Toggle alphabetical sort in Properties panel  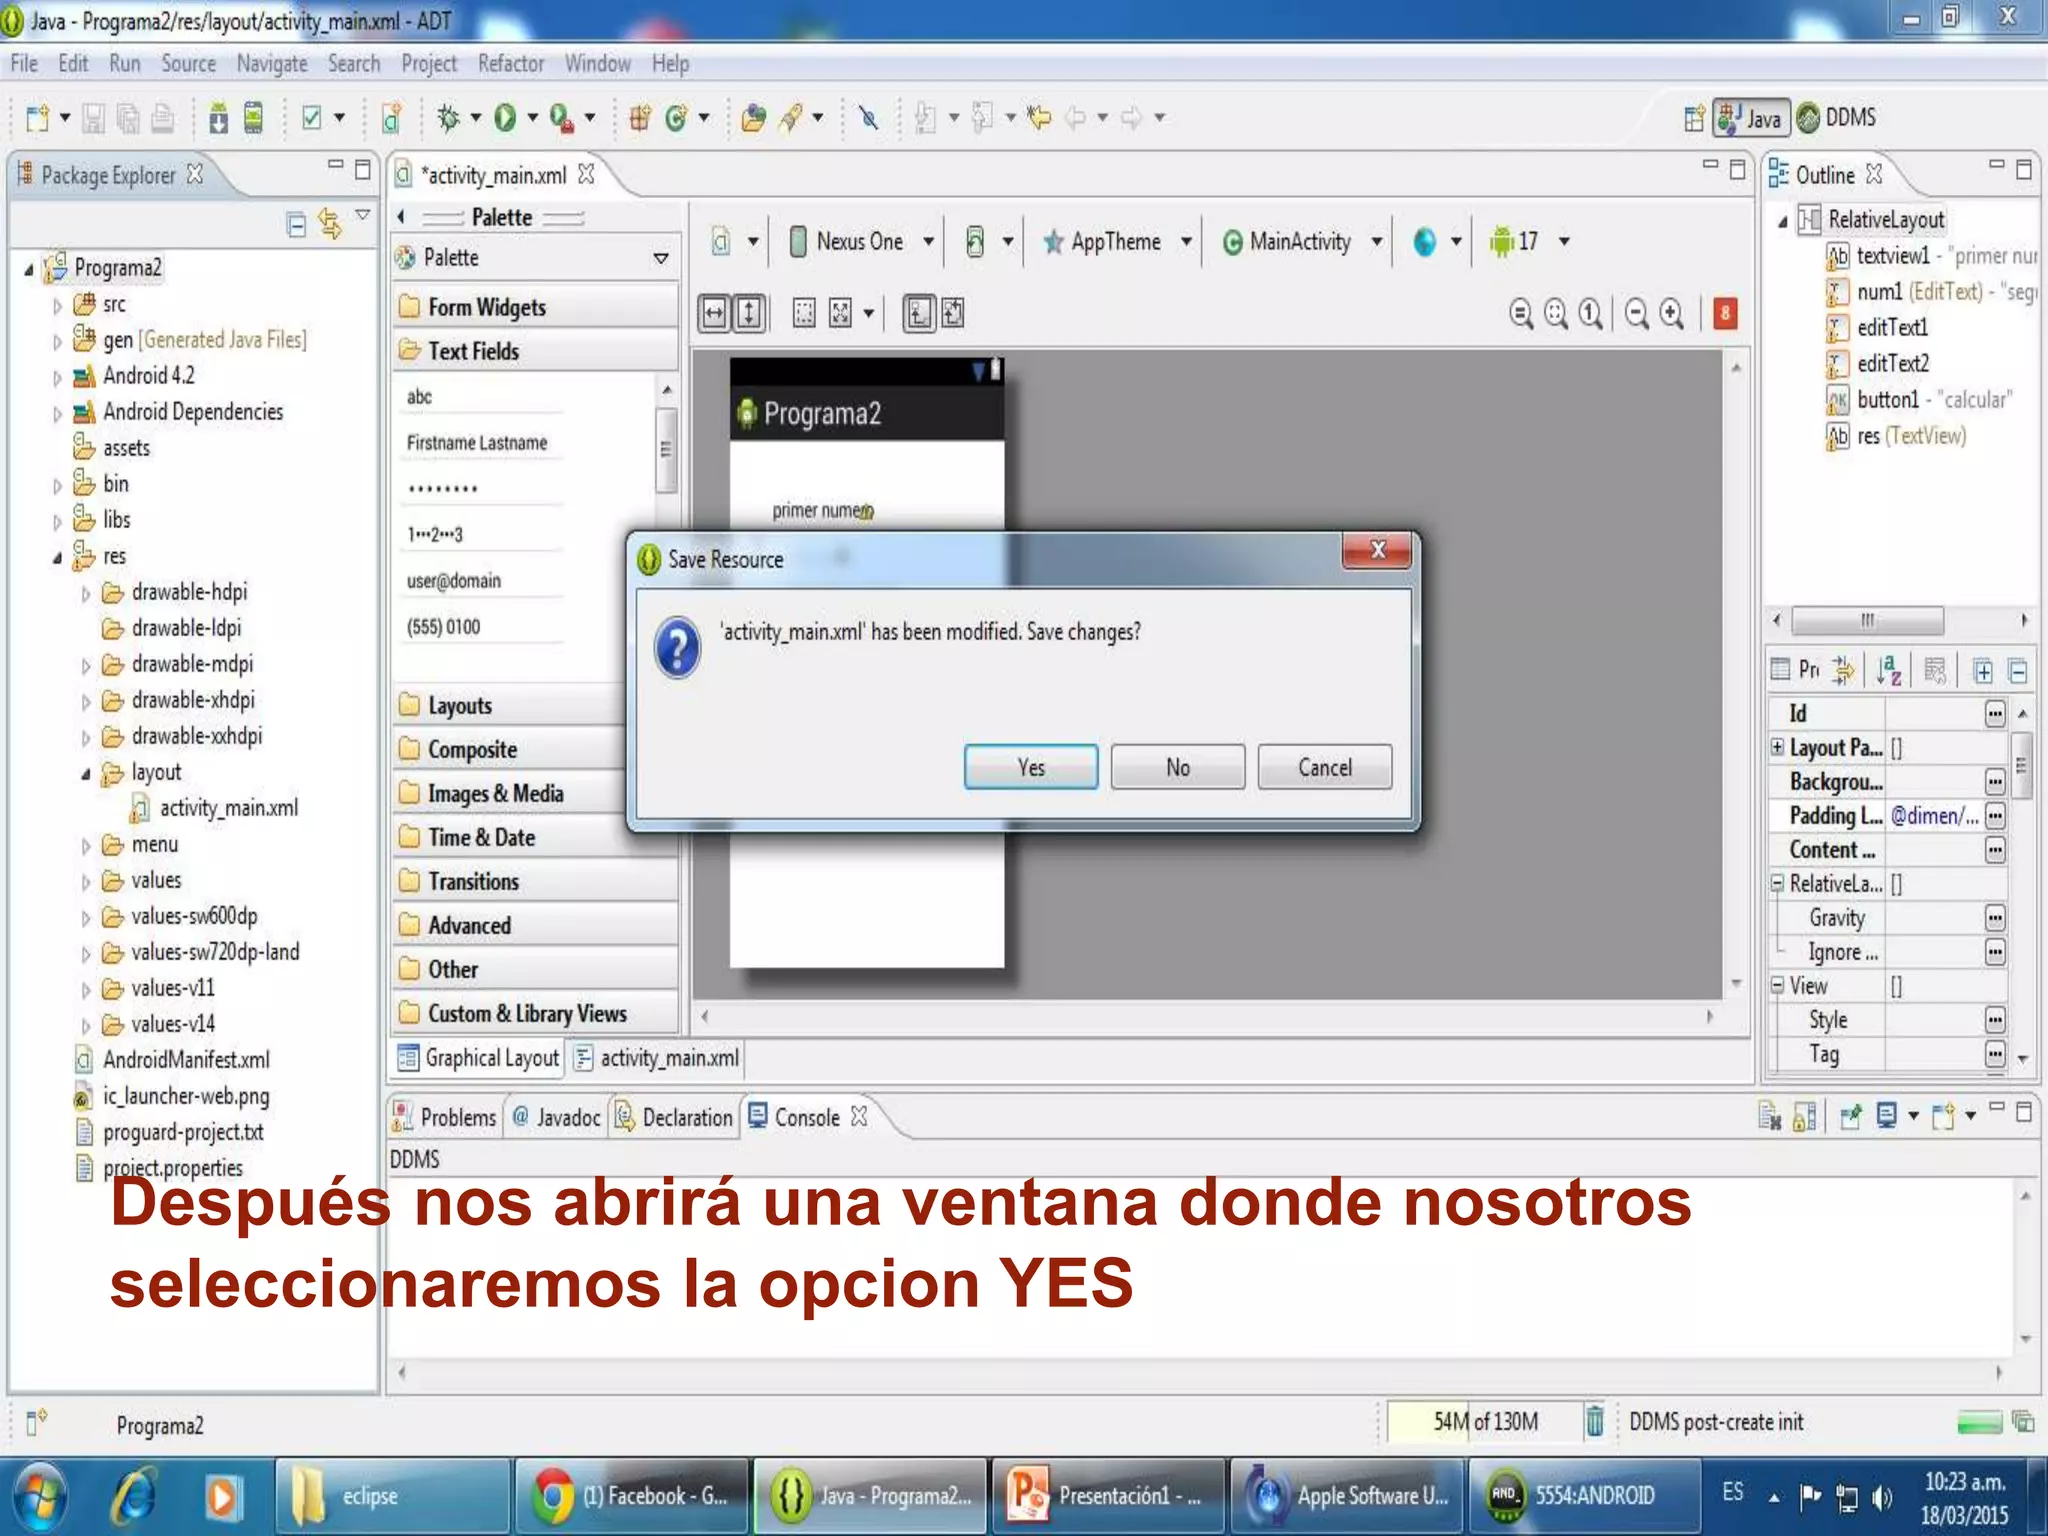(x=1888, y=670)
